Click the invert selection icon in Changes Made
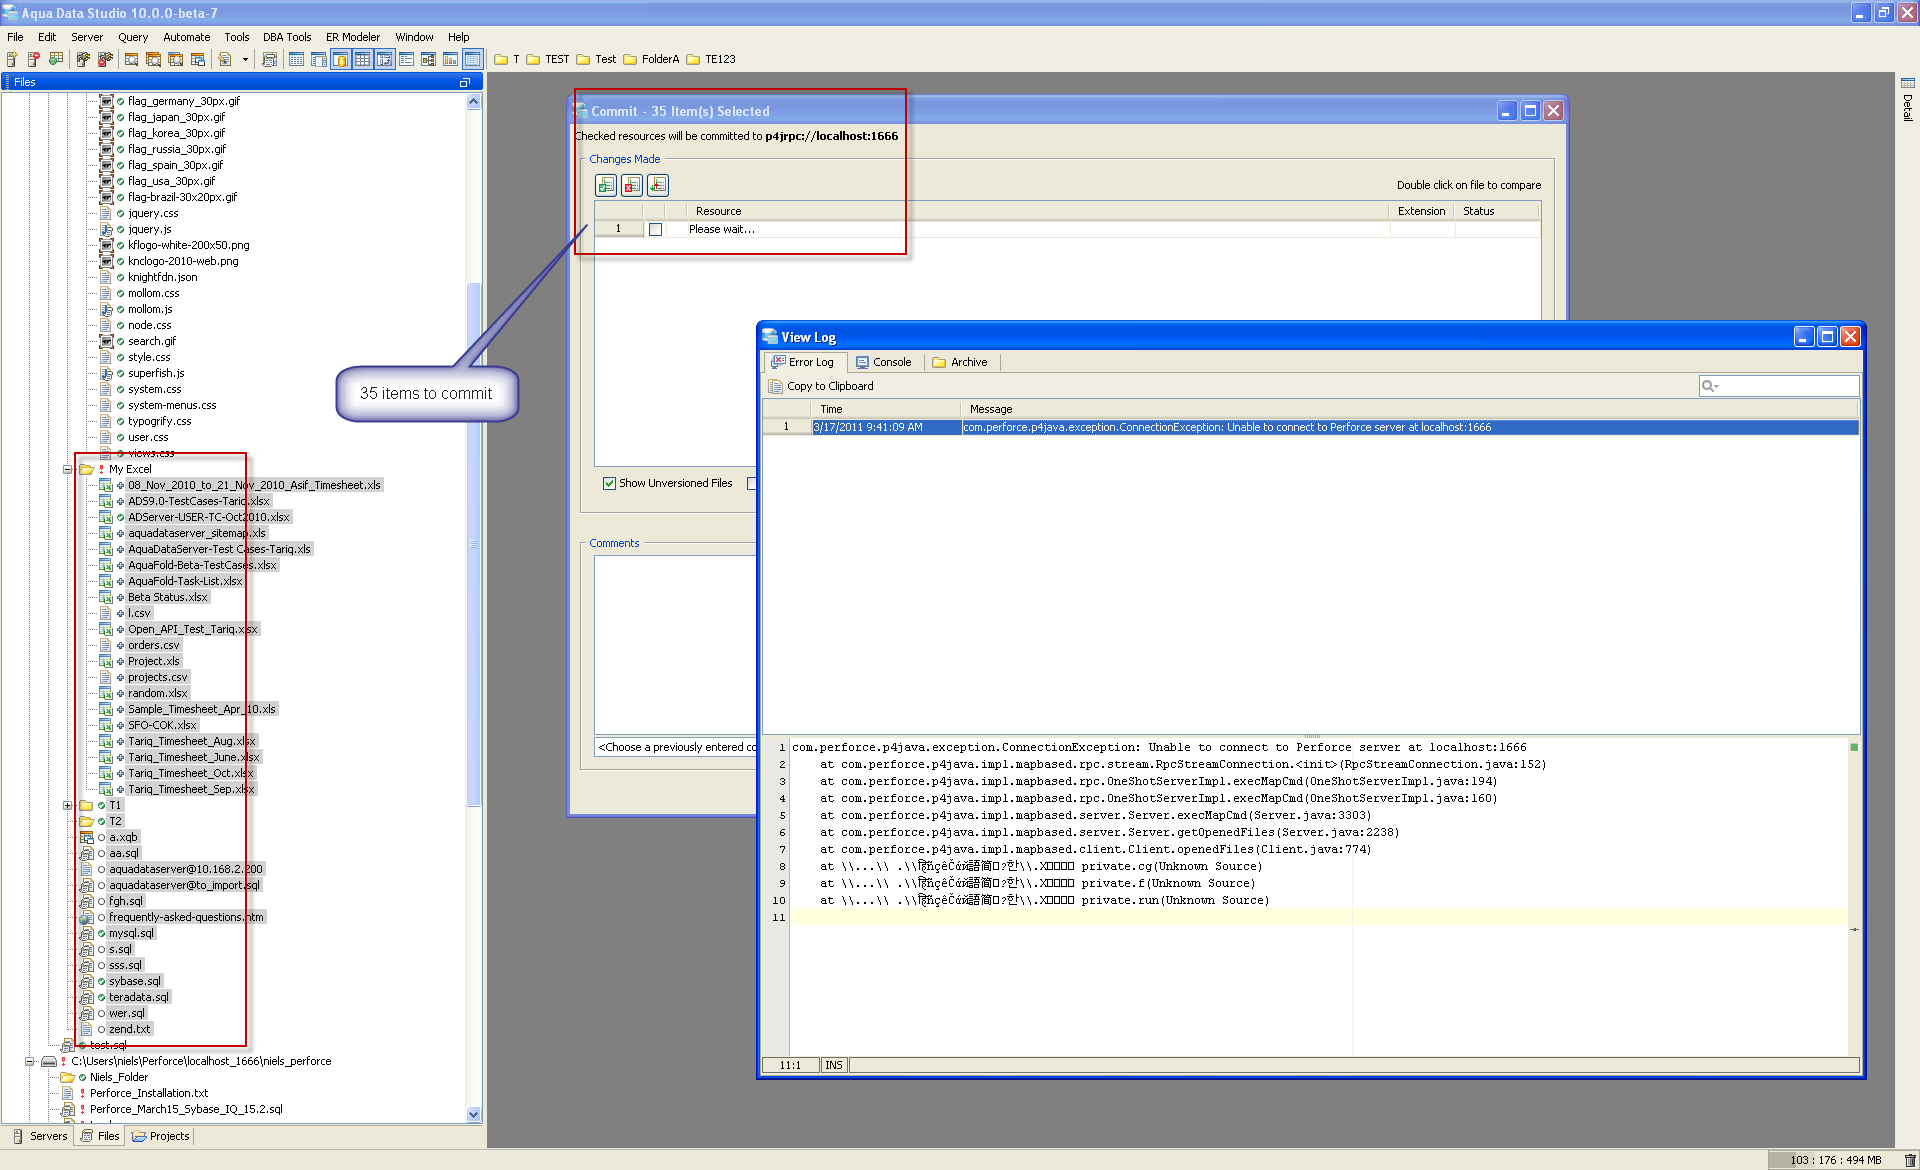 (x=658, y=185)
